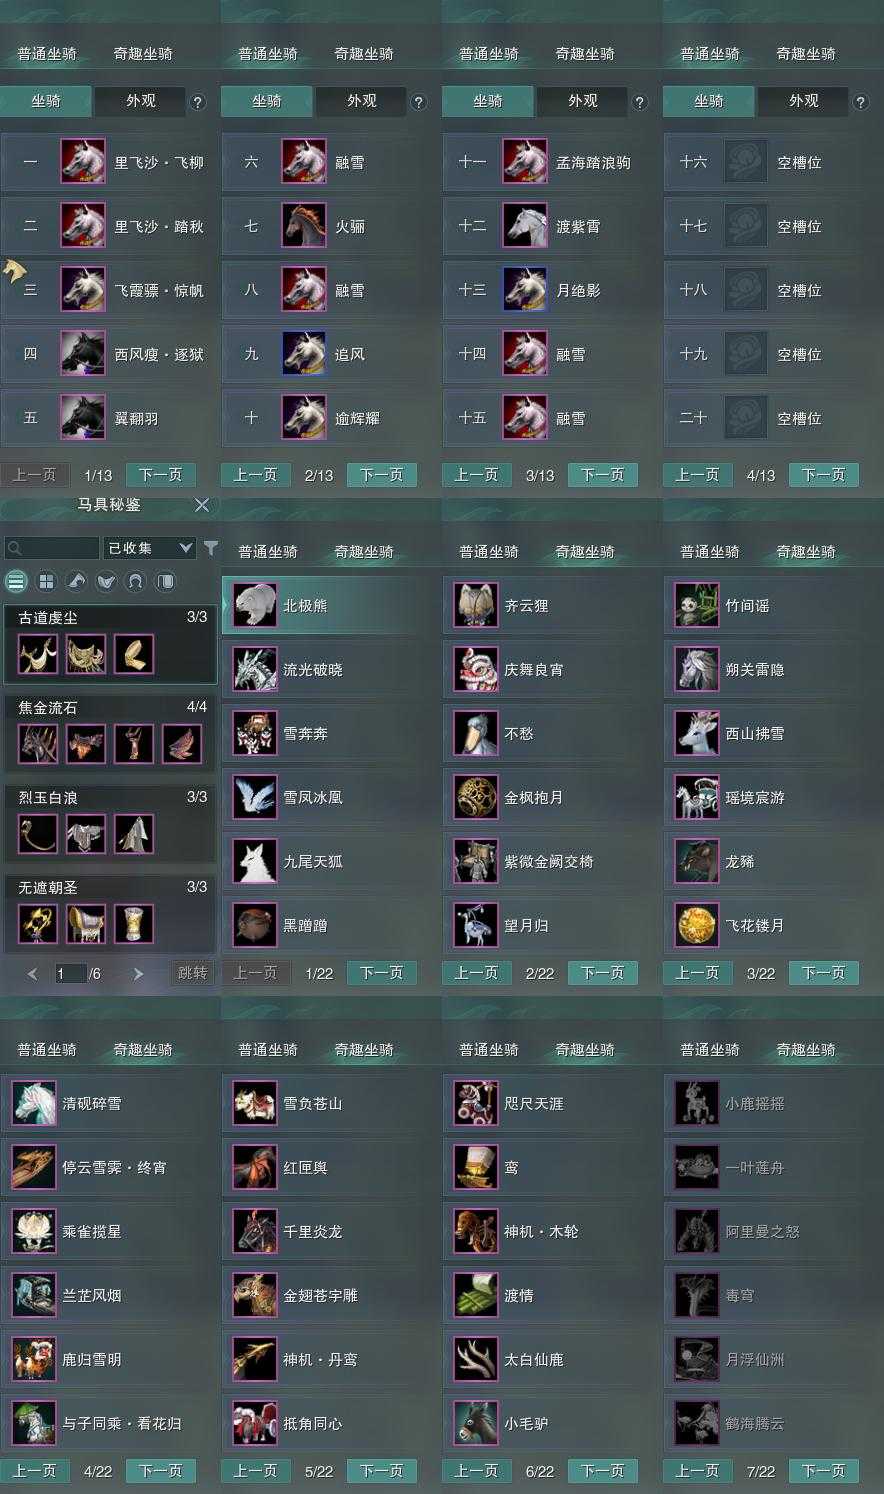Click 下一页 beside page 1/13

click(x=161, y=475)
